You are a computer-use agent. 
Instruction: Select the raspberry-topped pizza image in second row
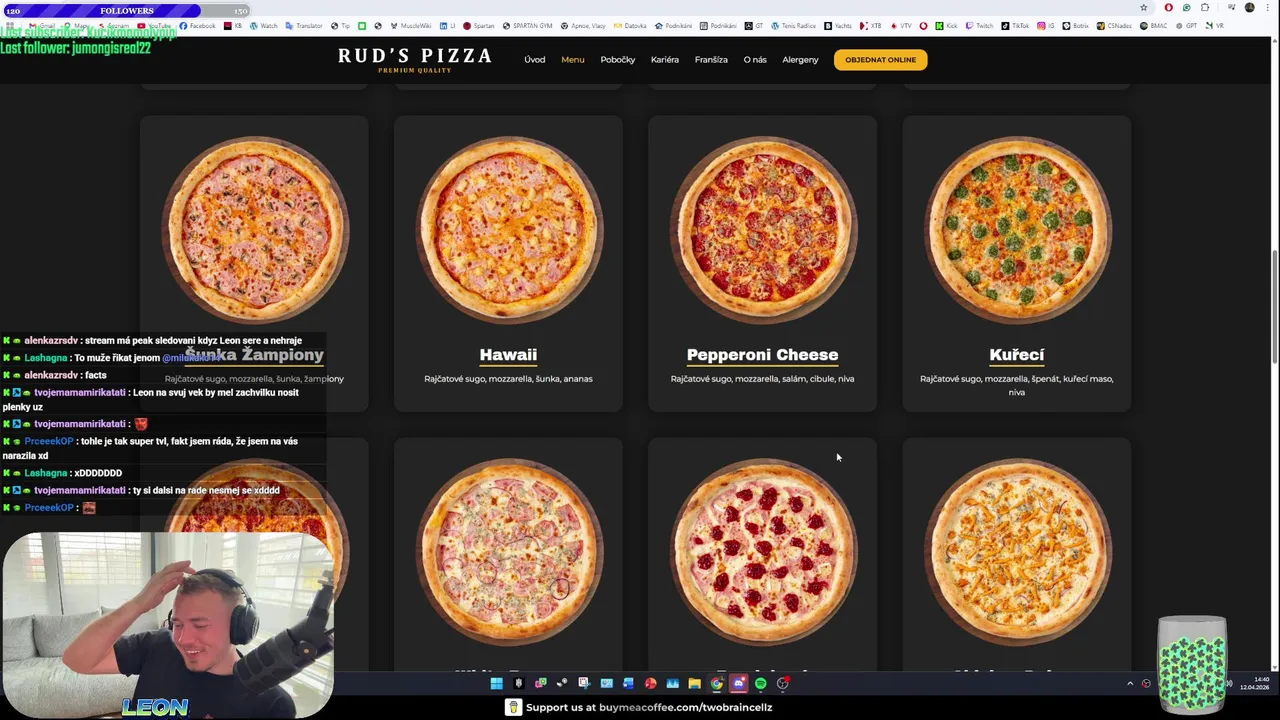tap(762, 552)
